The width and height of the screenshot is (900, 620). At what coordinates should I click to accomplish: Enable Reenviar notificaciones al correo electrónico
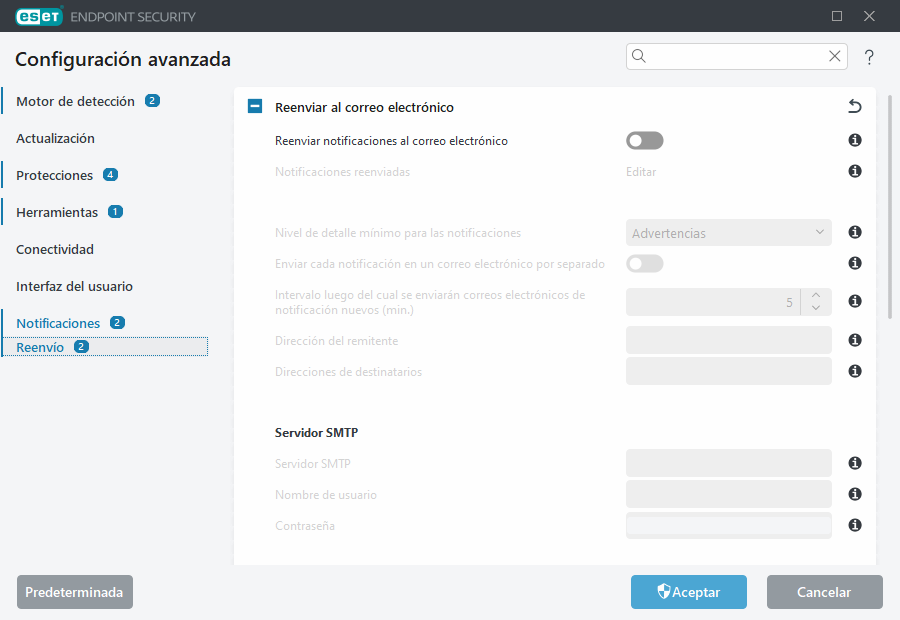click(x=644, y=140)
